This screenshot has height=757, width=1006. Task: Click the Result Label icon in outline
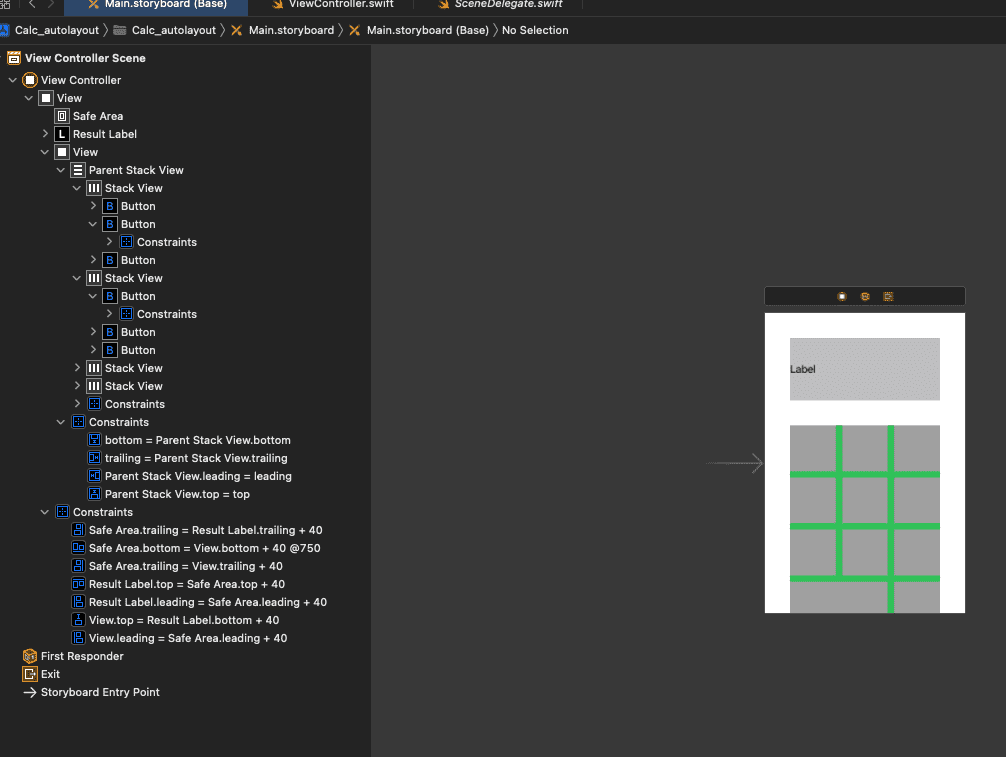pos(62,134)
